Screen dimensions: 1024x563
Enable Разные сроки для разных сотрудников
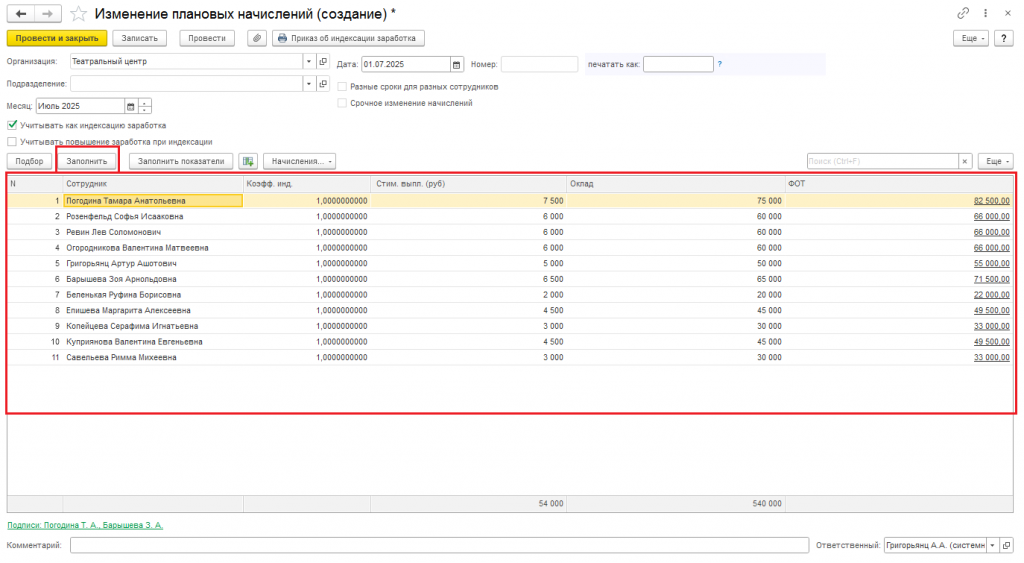coord(342,86)
